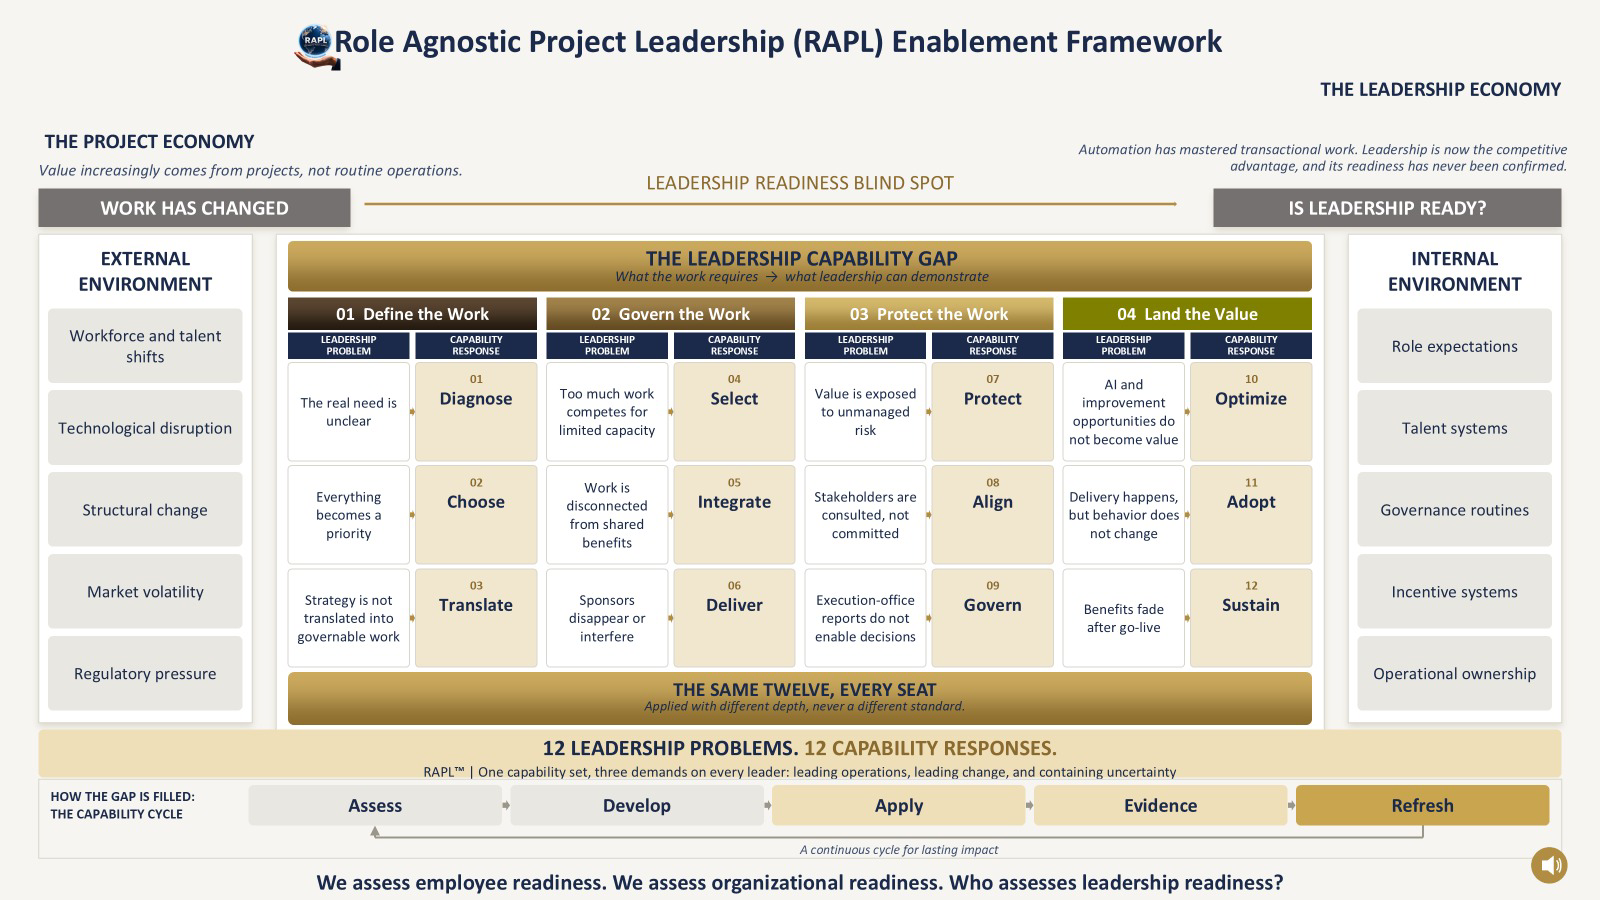The width and height of the screenshot is (1600, 900).
Task: Click the IS LEADERSHIP READY? banner
Action: point(1387,208)
